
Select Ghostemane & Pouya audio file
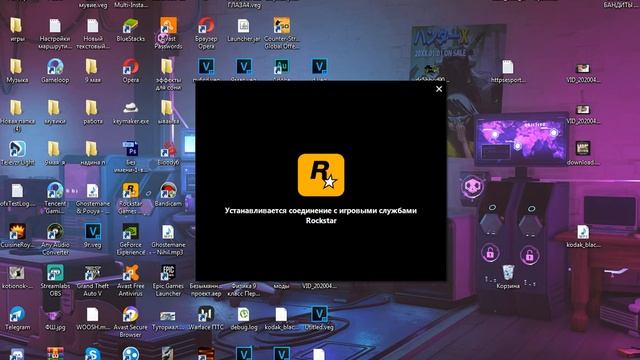(93, 198)
